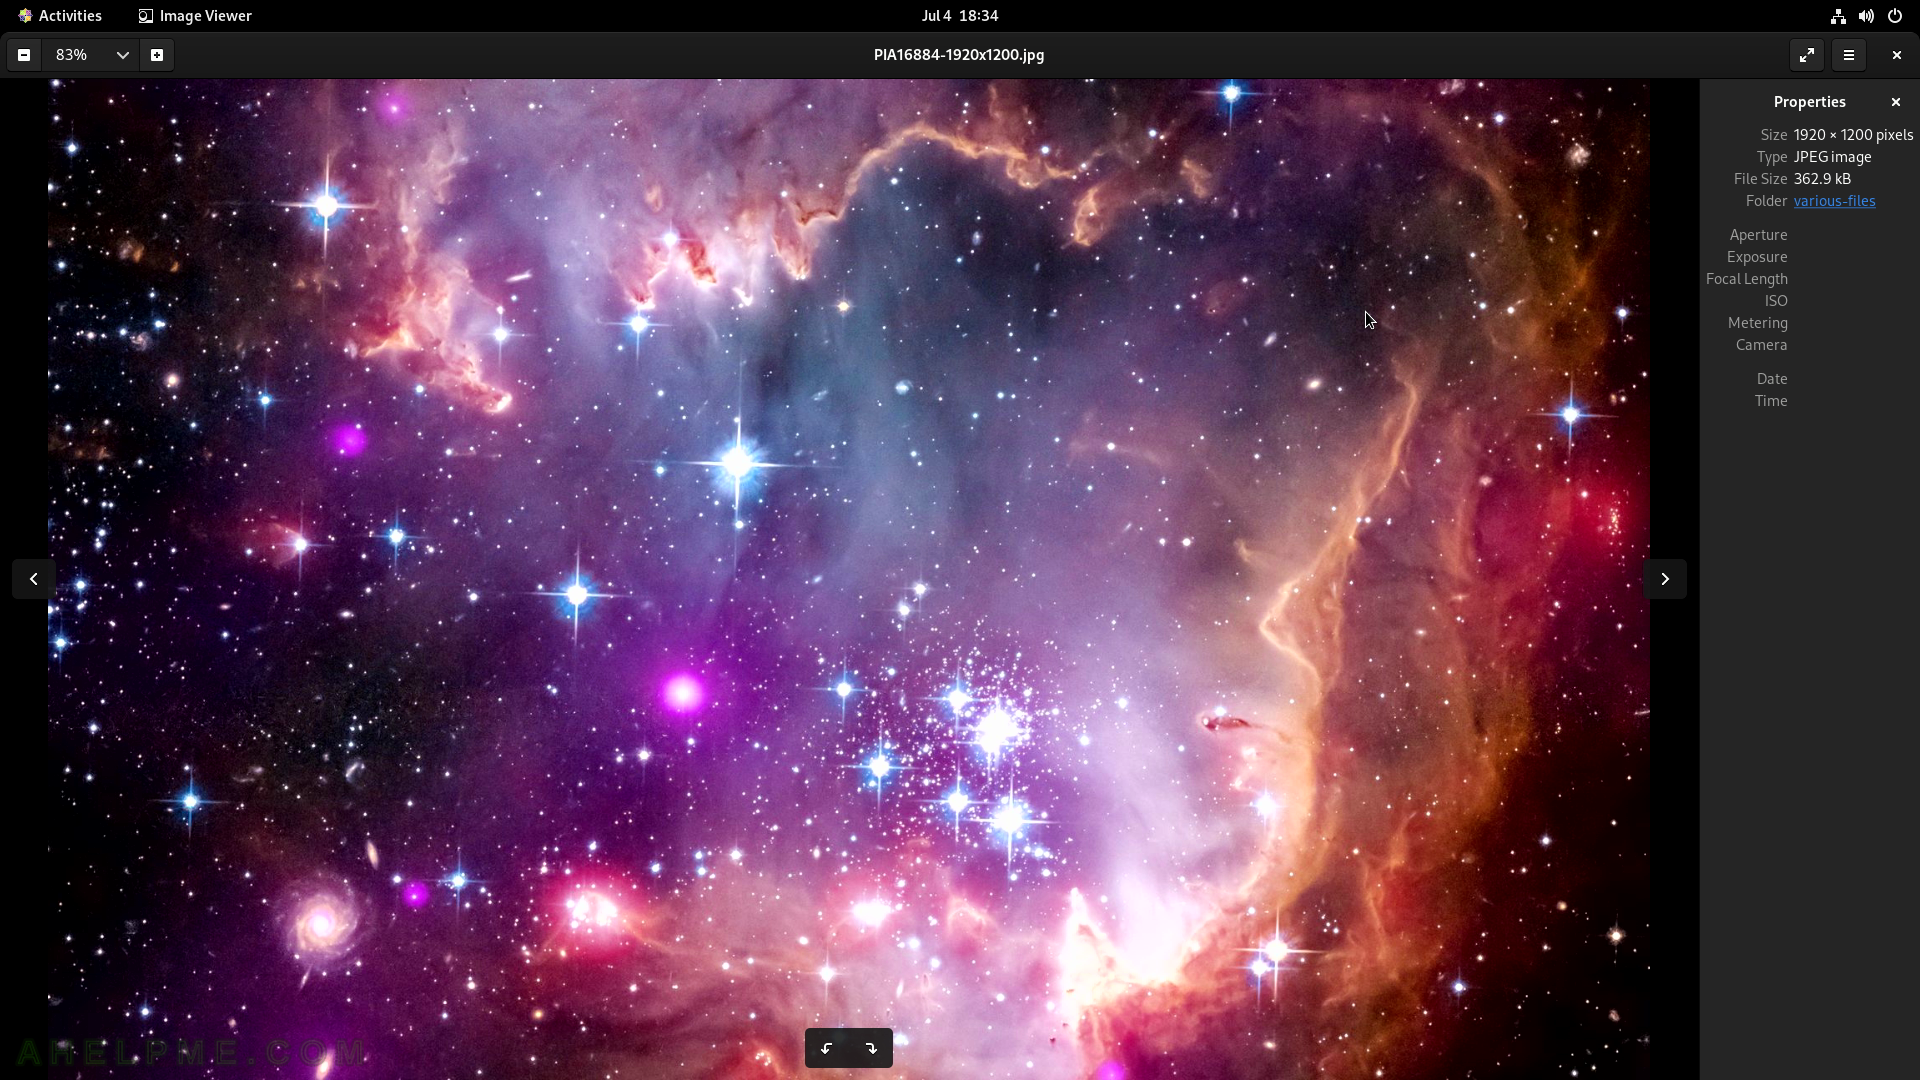Enter fullscreen mode with the expand icon

(1807, 55)
